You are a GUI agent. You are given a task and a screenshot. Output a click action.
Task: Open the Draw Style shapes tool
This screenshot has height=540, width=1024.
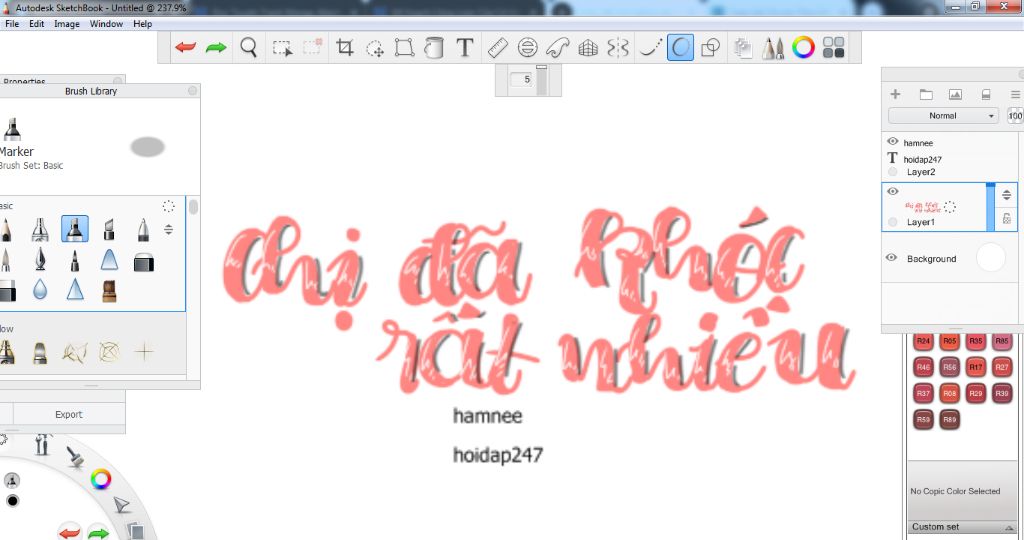tap(710, 47)
